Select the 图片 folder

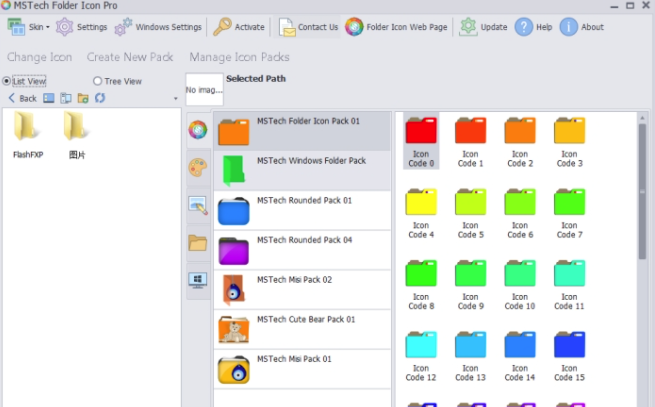77,135
